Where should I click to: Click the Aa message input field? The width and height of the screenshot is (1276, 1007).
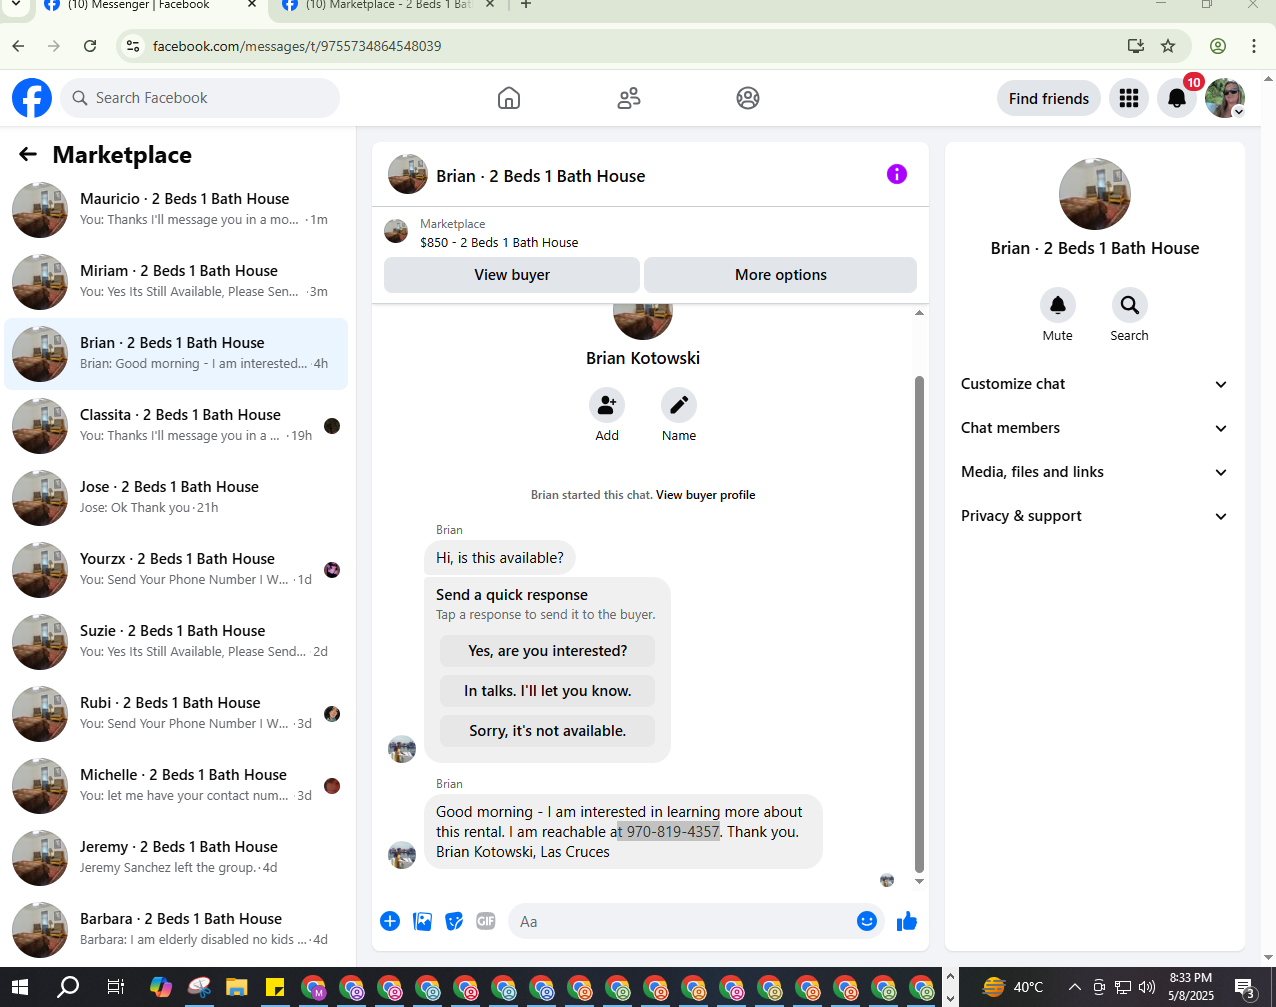[682, 921]
